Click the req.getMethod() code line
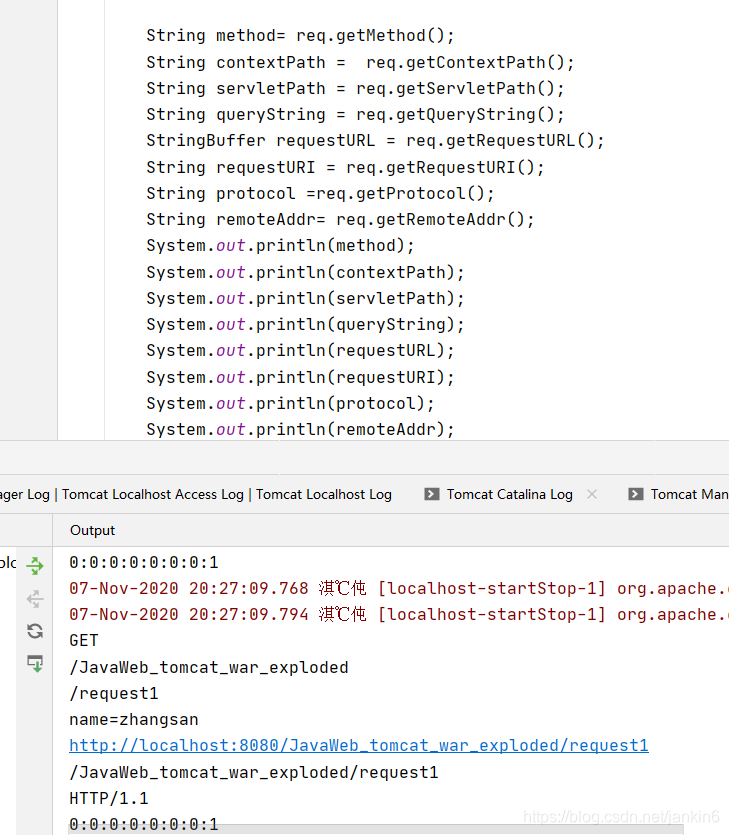This screenshot has width=729, height=835. click(300, 36)
